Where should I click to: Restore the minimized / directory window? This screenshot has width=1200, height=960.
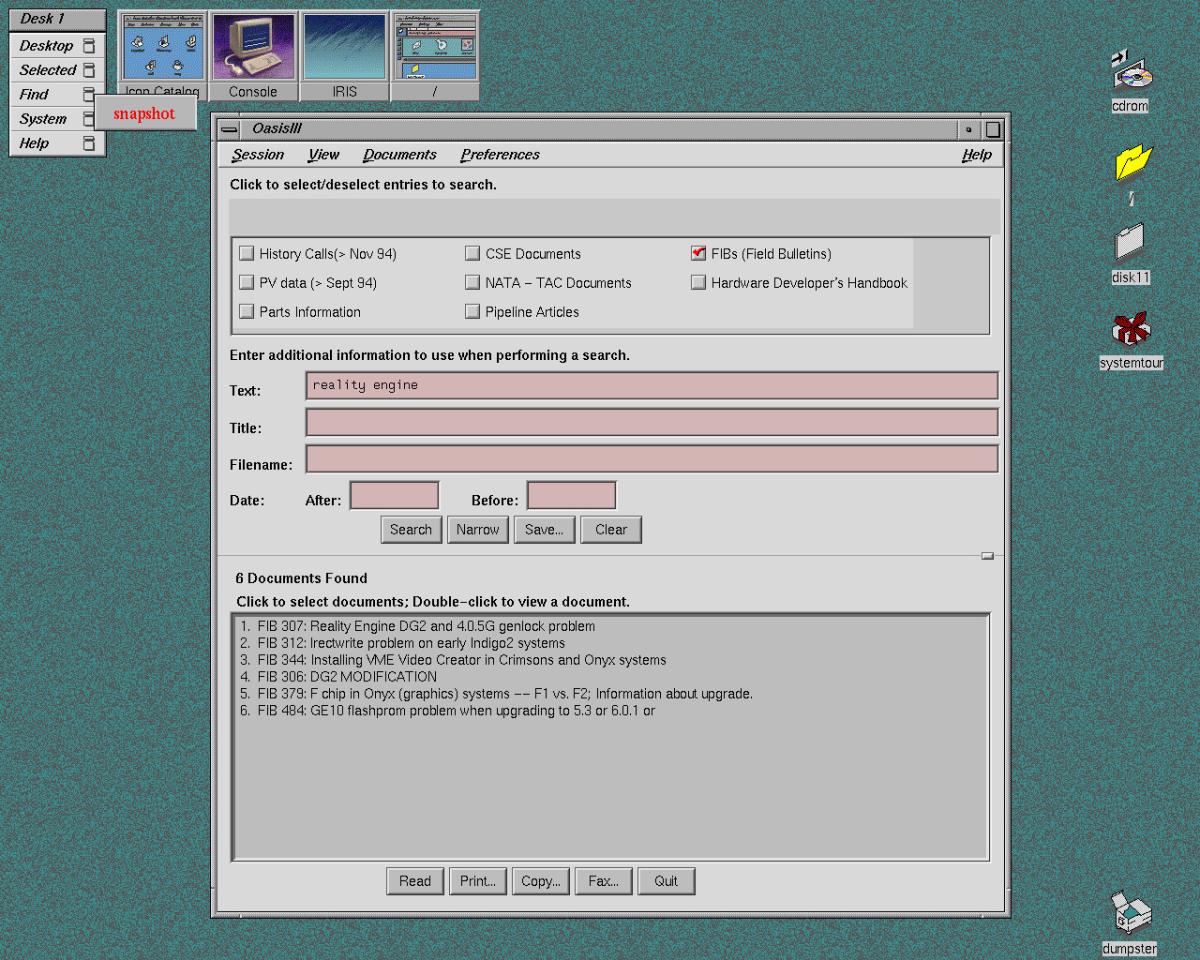coord(434,56)
